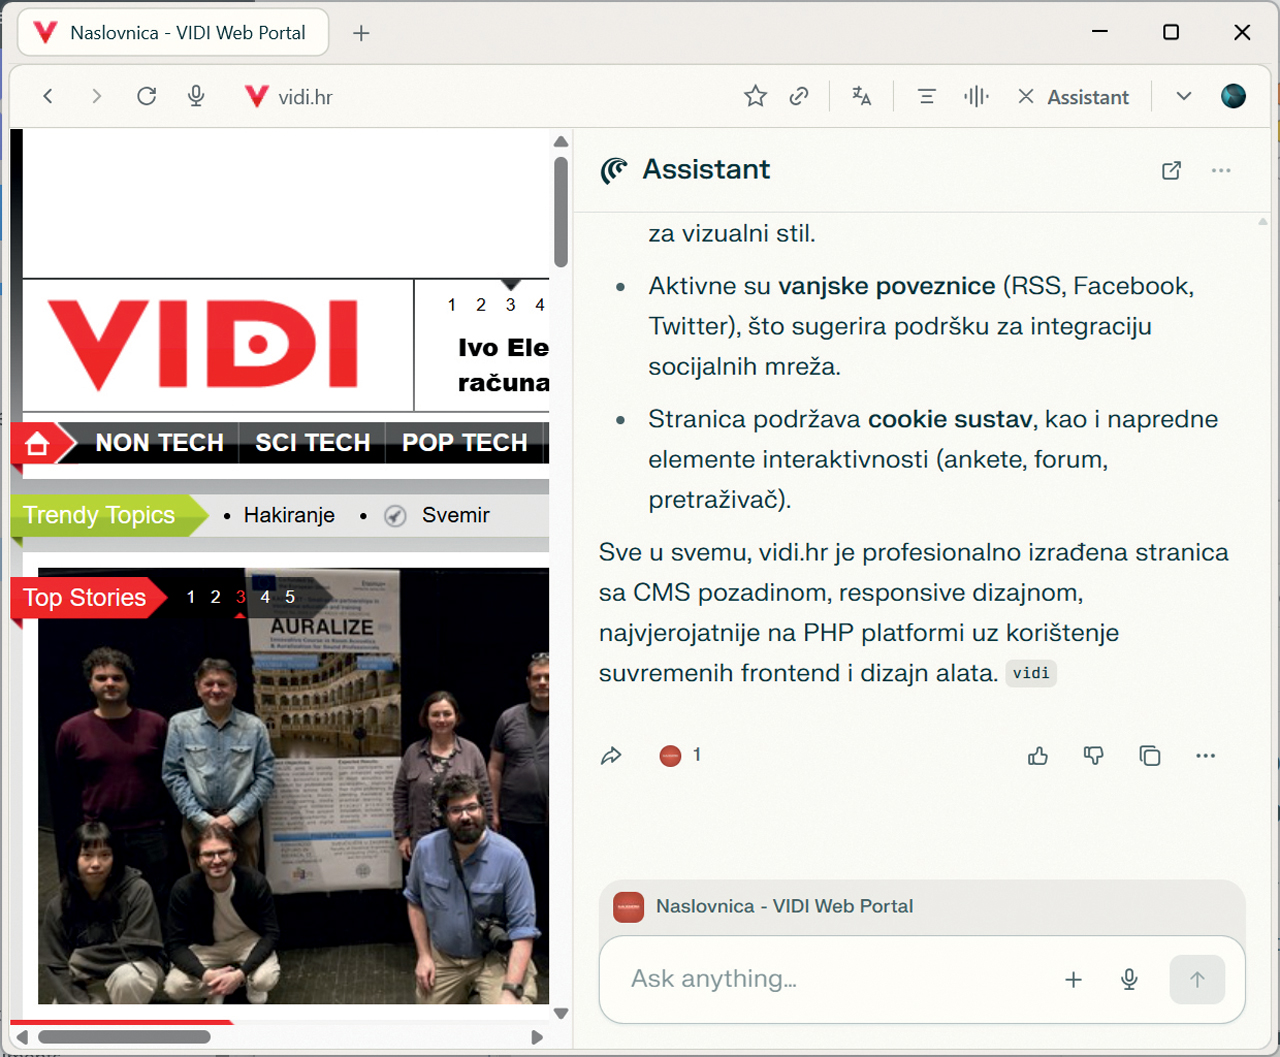
Task: Activate voice search with the microphone icon
Action: [196, 96]
